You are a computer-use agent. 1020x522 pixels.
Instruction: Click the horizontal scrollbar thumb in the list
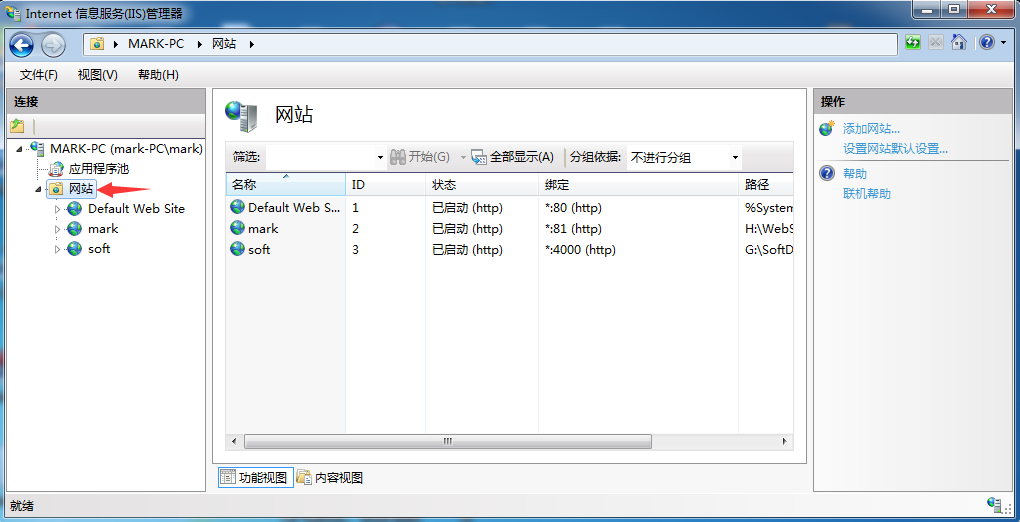(448, 441)
